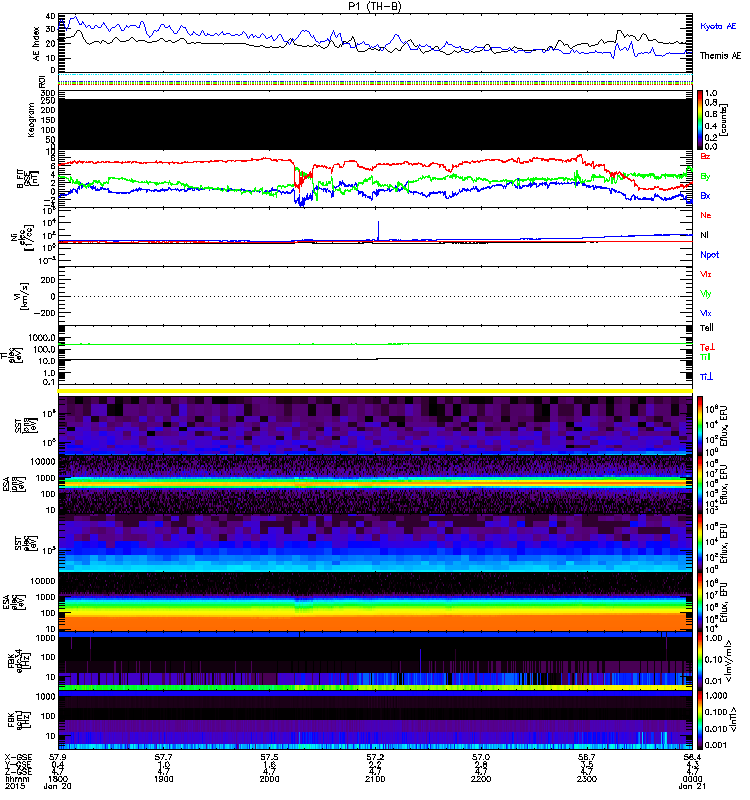Select the blue 'Ti⊥' legend label
The image size is (750, 800).
click(706, 377)
